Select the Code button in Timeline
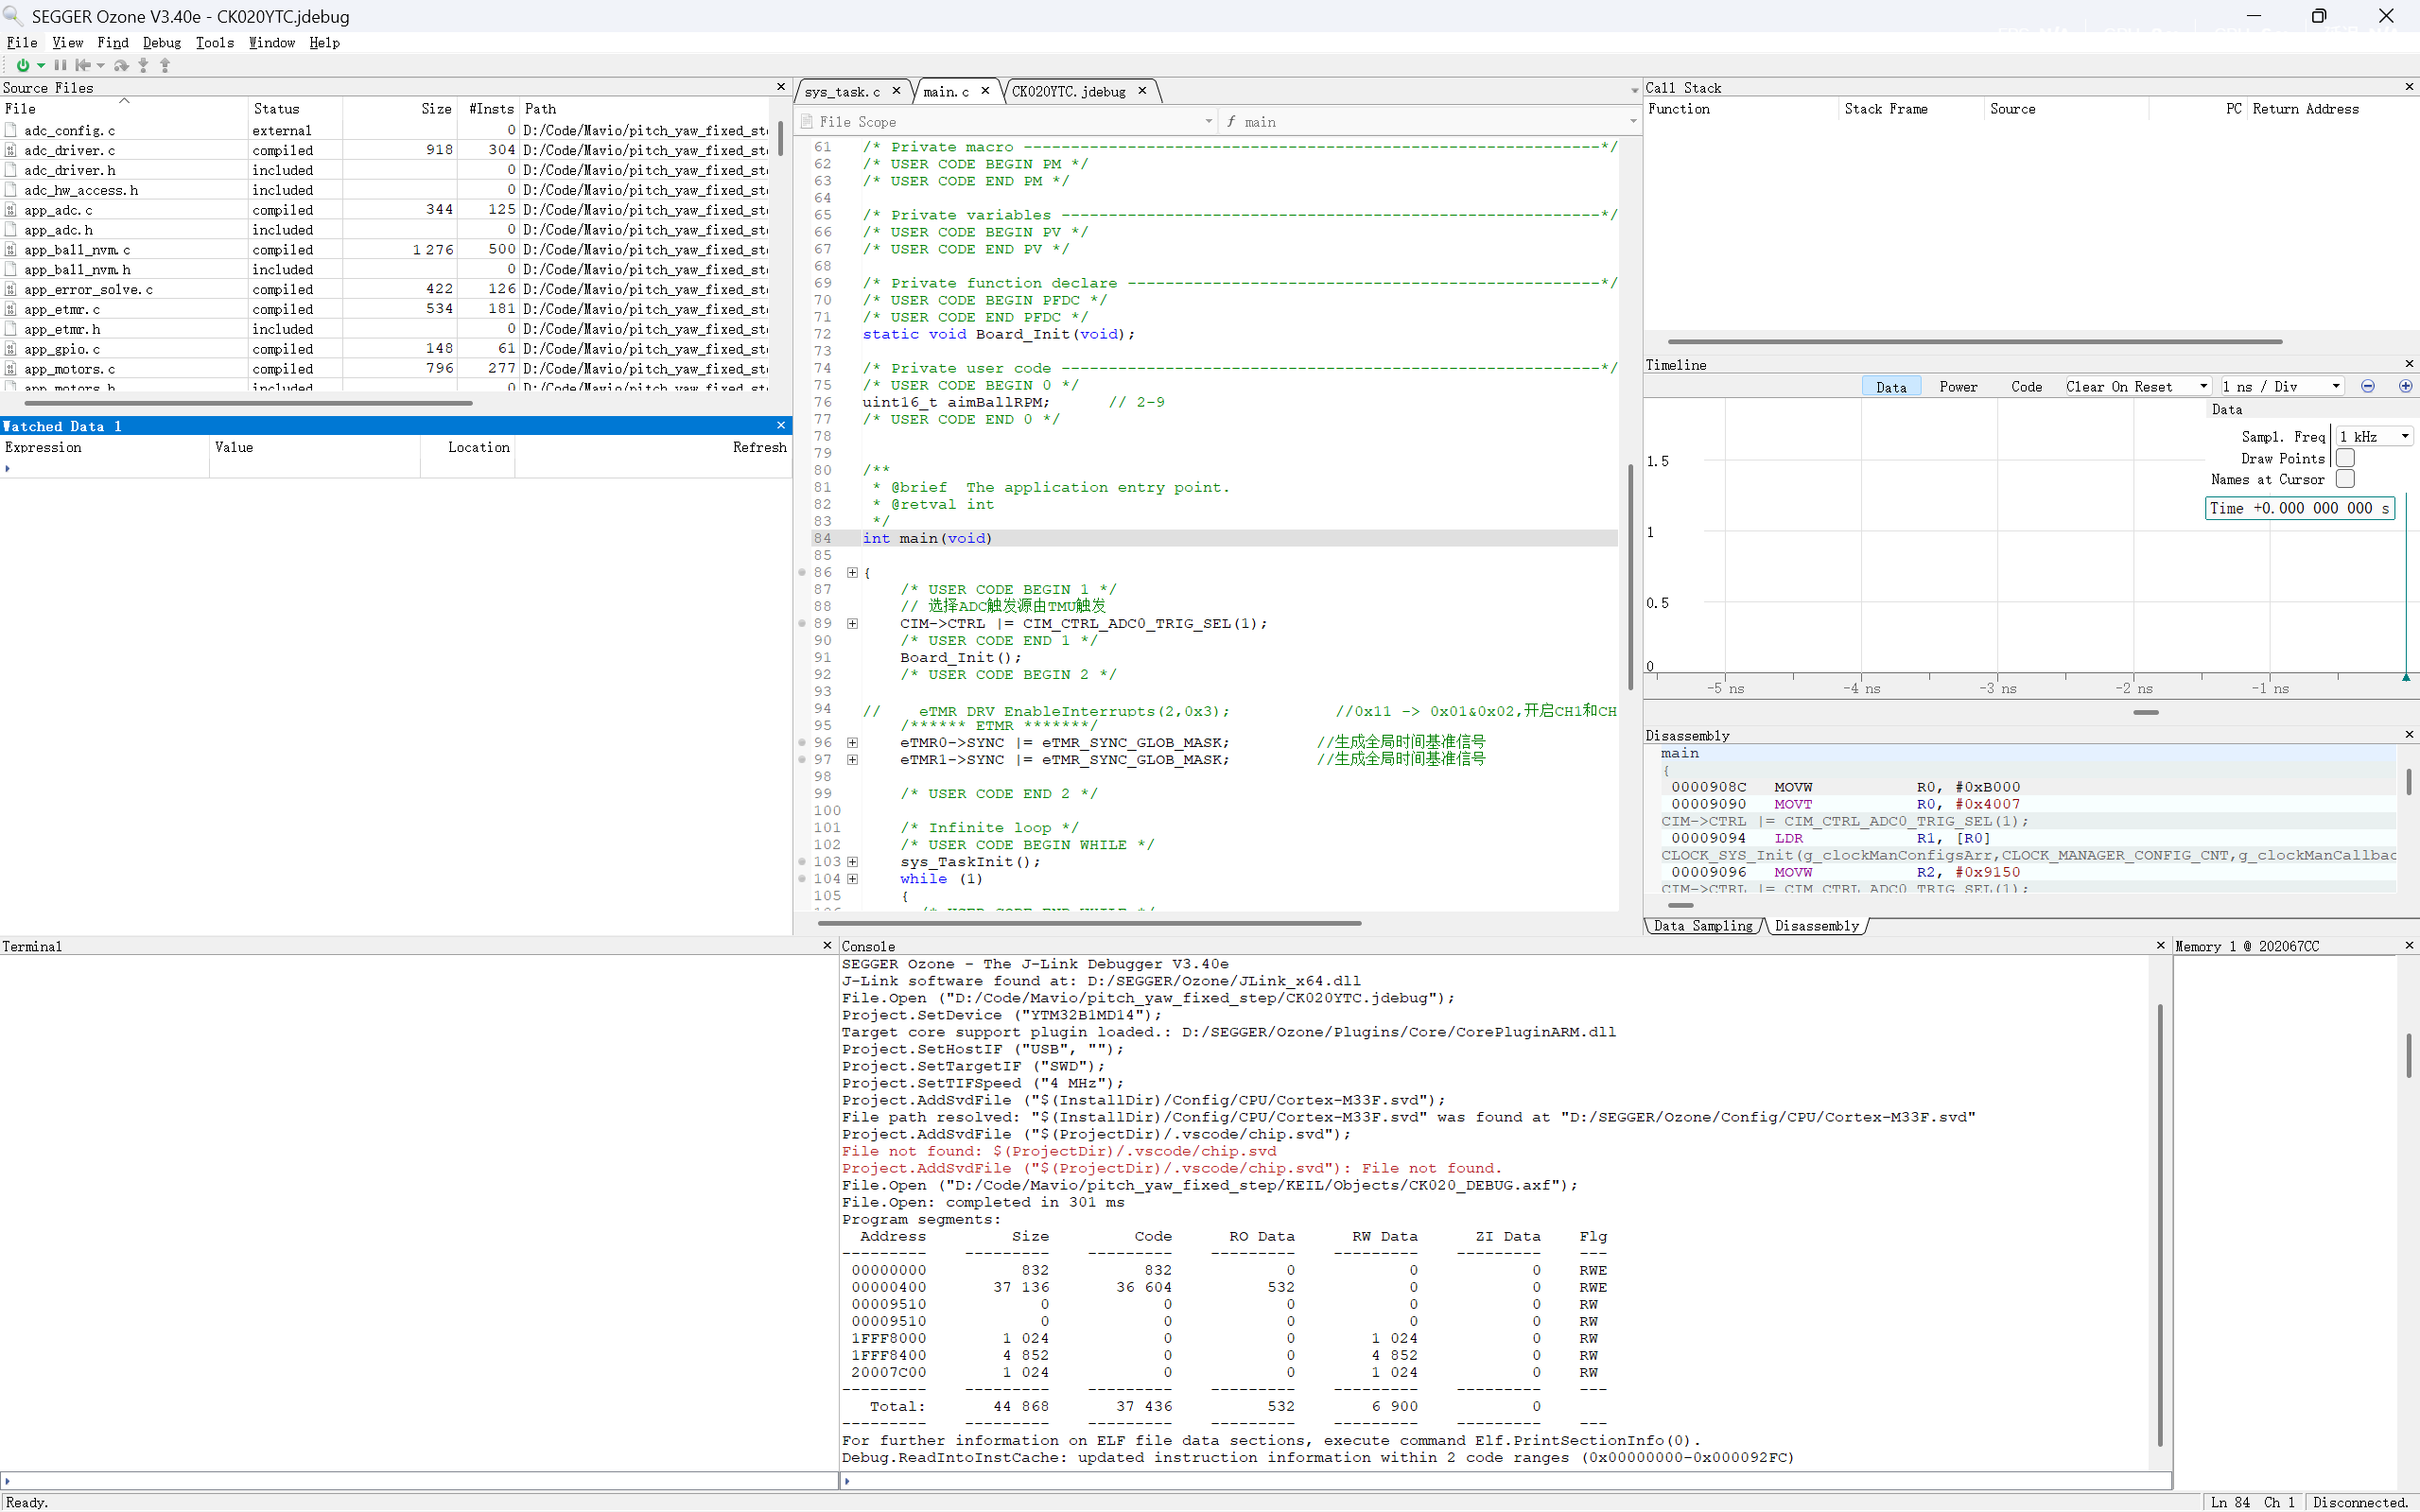The image size is (2420, 1512). tap(2027, 387)
